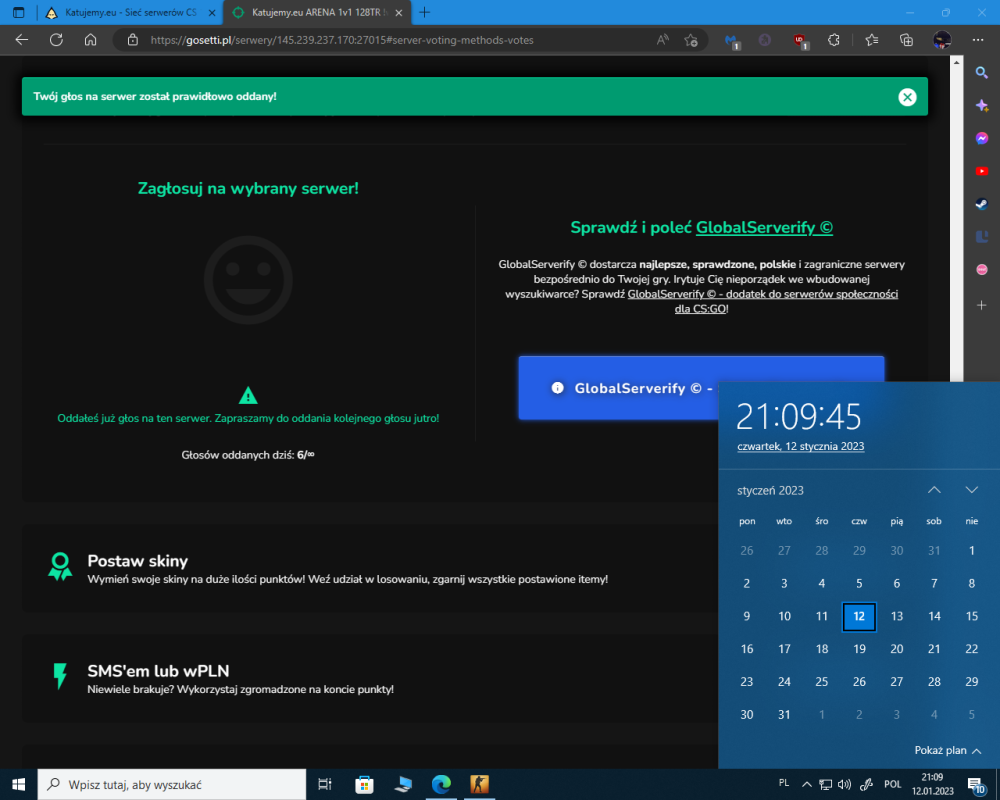Dismiss the green vote success notification
The width and height of the screenshot is (1000, 800).
(907, 97)
